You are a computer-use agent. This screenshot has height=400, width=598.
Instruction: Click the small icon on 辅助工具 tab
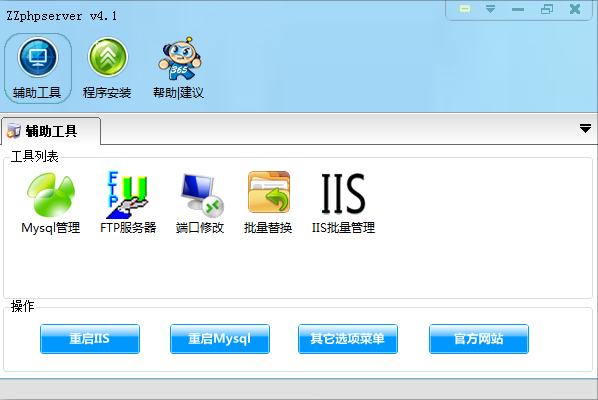(x=14, y=131)
